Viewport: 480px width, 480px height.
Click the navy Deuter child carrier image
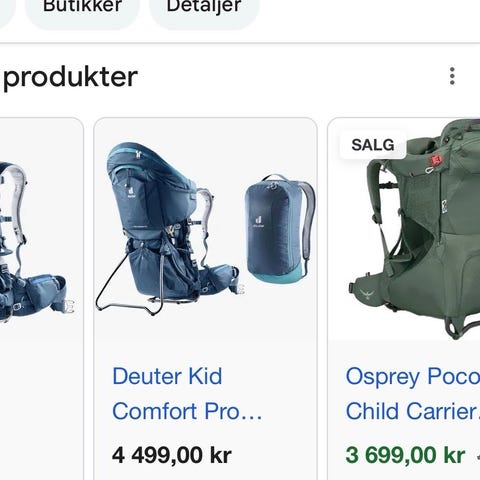[170, 228]
